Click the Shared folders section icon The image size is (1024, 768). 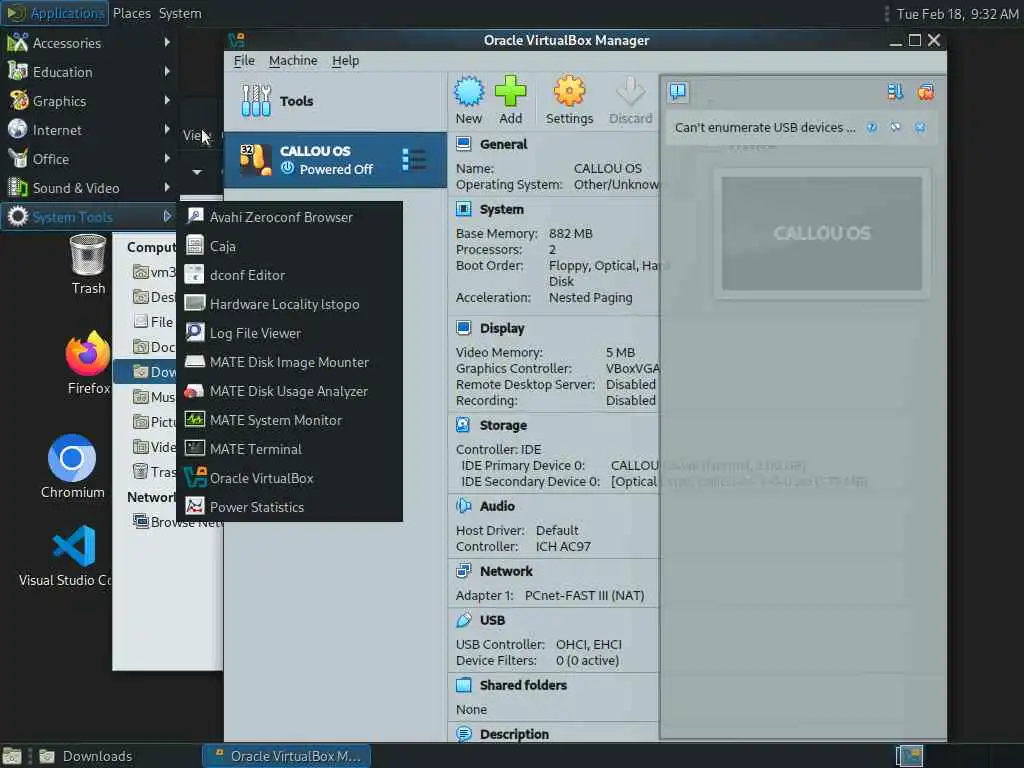point(463,685)
